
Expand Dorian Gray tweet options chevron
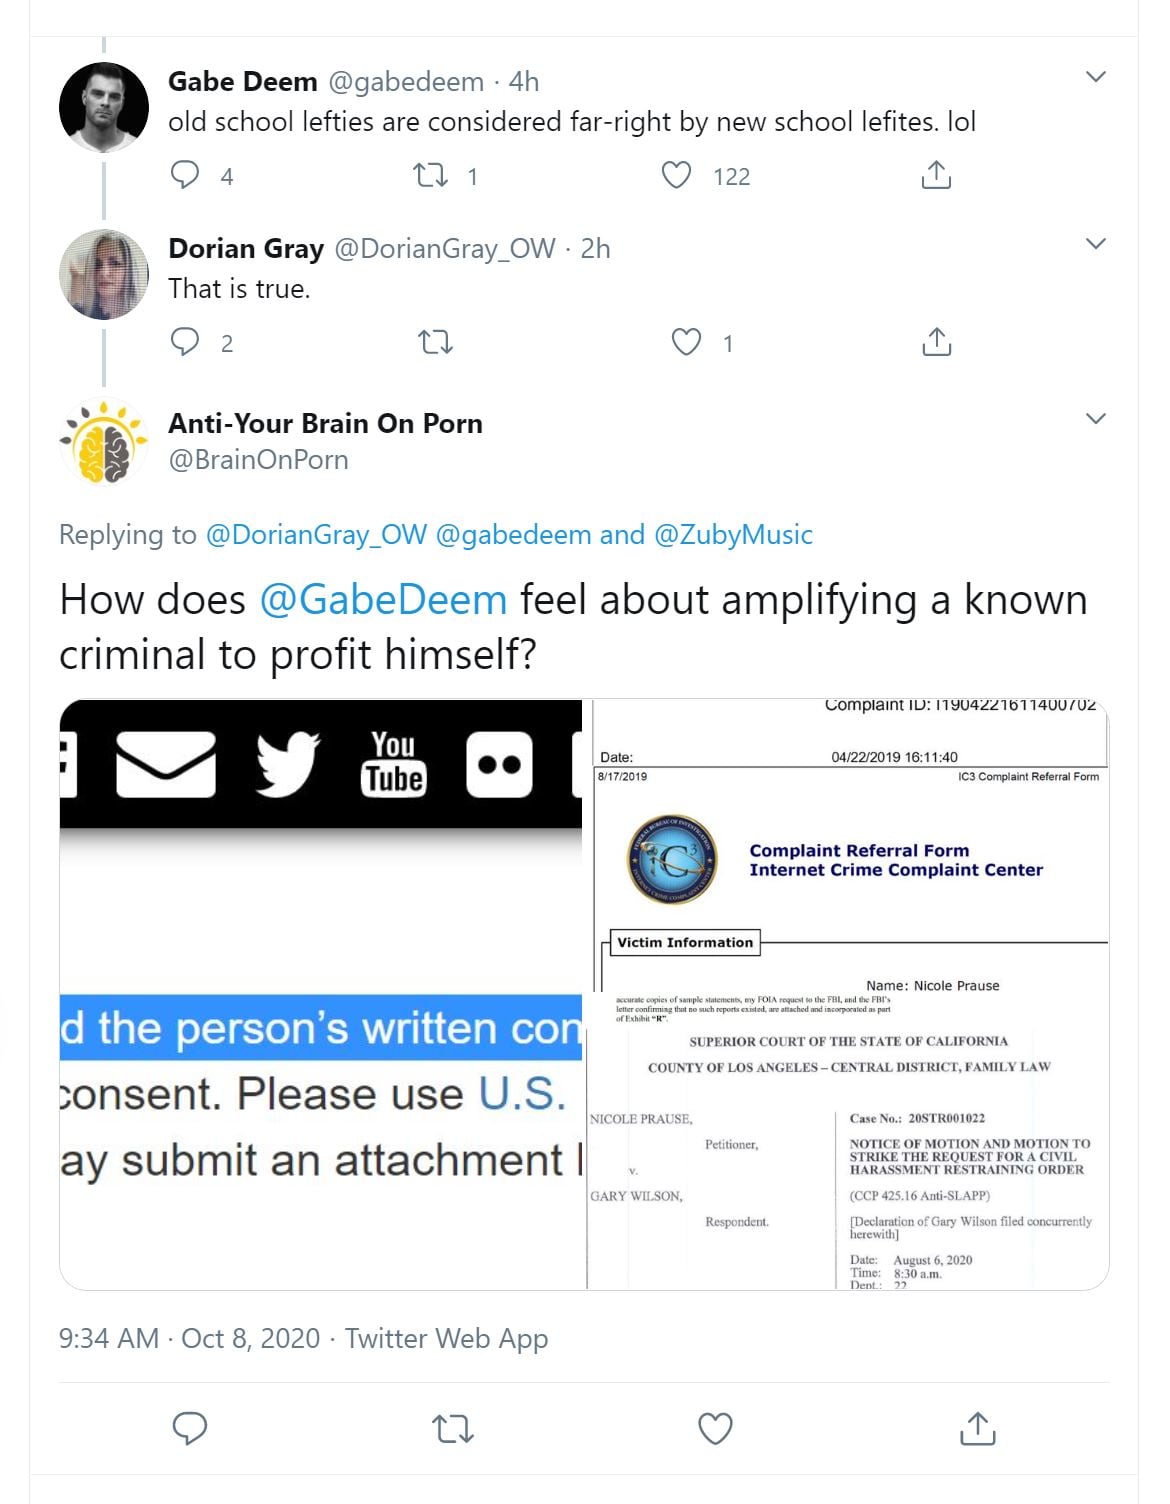click(x=1096, y=244)
